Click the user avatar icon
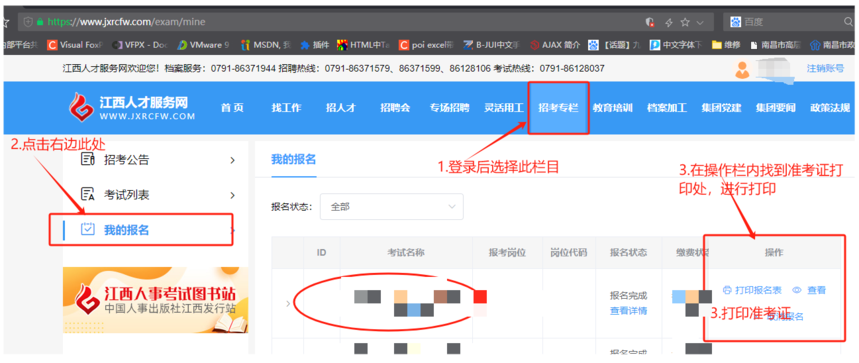 pos(742,69)
